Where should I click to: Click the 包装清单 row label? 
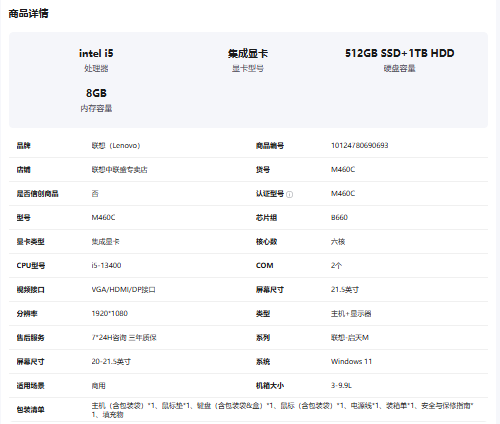pyautogui.click(x=30, y=410)
